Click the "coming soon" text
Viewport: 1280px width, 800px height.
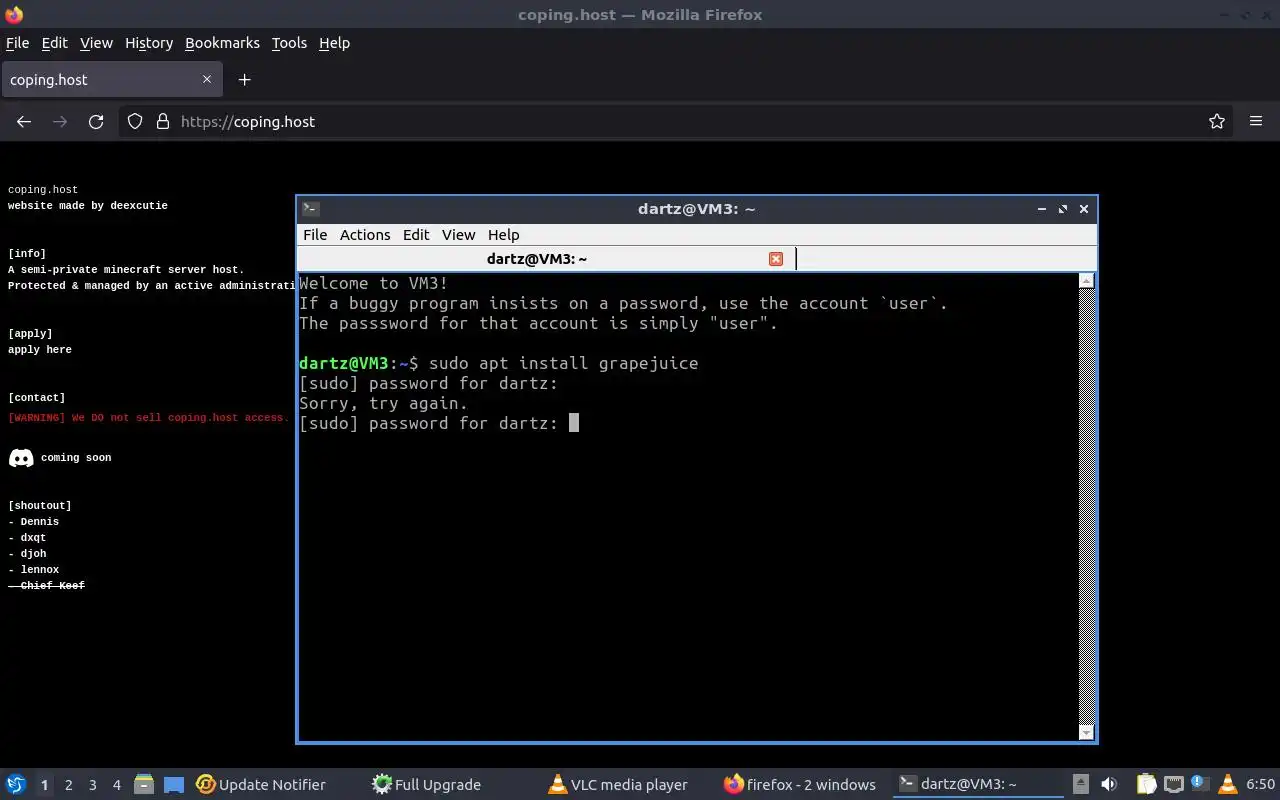[x=76, y=458]
